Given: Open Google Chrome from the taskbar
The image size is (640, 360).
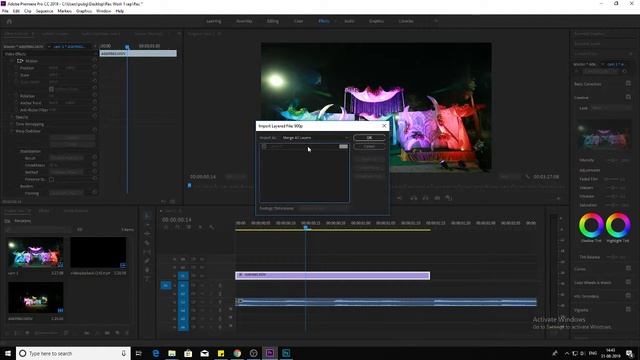Looking at the screenshot, I should point(237,353).
